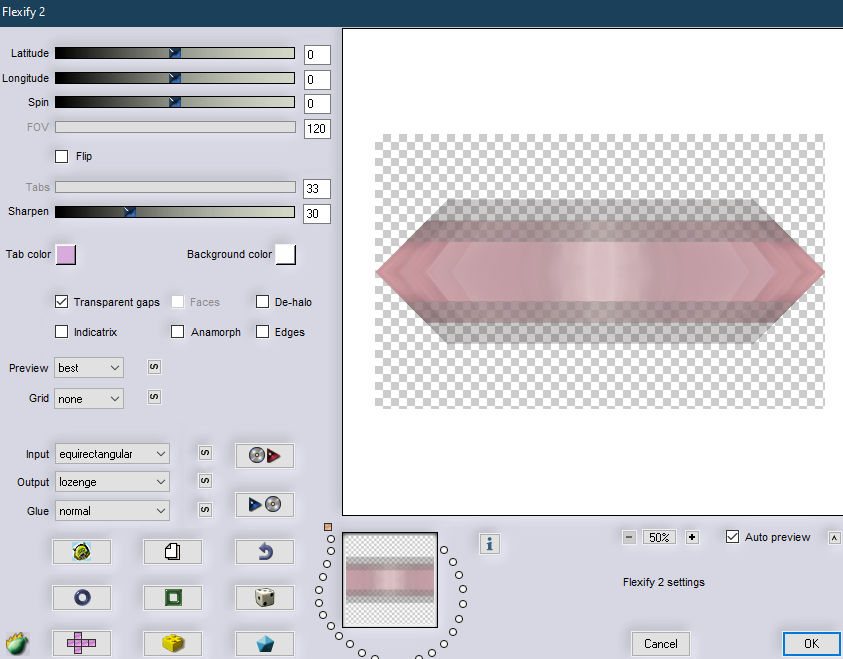Click the yellow brick icon button

173,643
